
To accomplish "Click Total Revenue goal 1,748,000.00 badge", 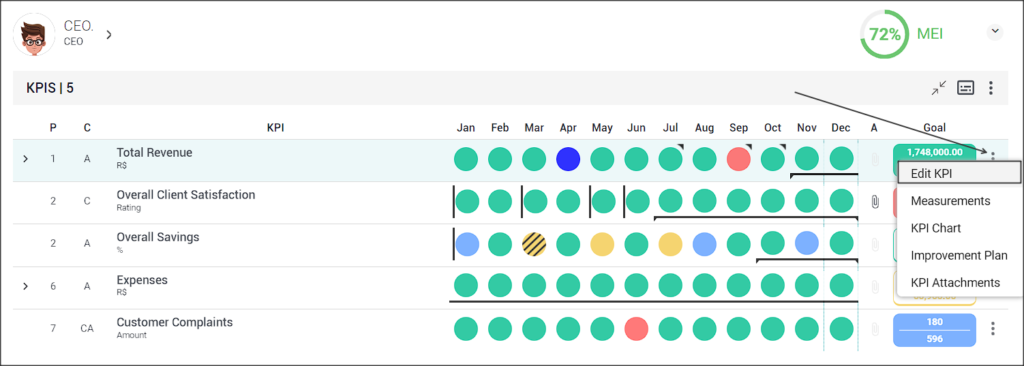I will click(934, 152).
